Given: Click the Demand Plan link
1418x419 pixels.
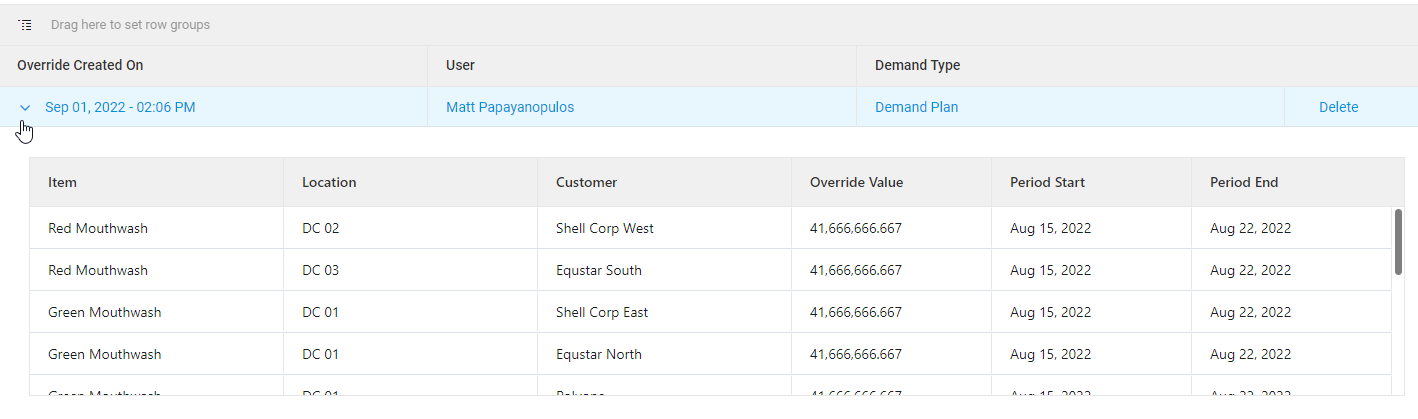Looking at the screenshot, I should coord(916,107).
